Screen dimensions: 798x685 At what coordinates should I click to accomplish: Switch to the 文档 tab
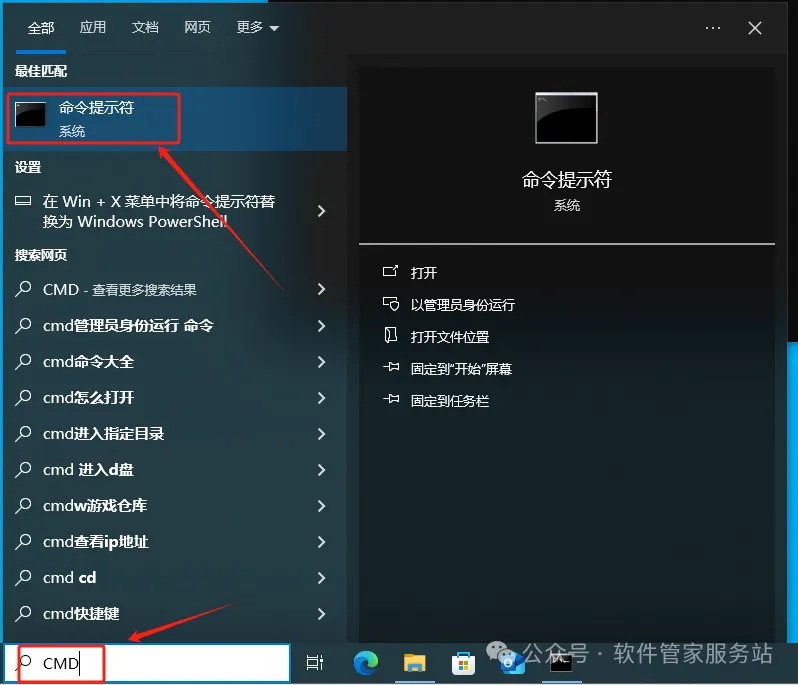coord(145,27)
